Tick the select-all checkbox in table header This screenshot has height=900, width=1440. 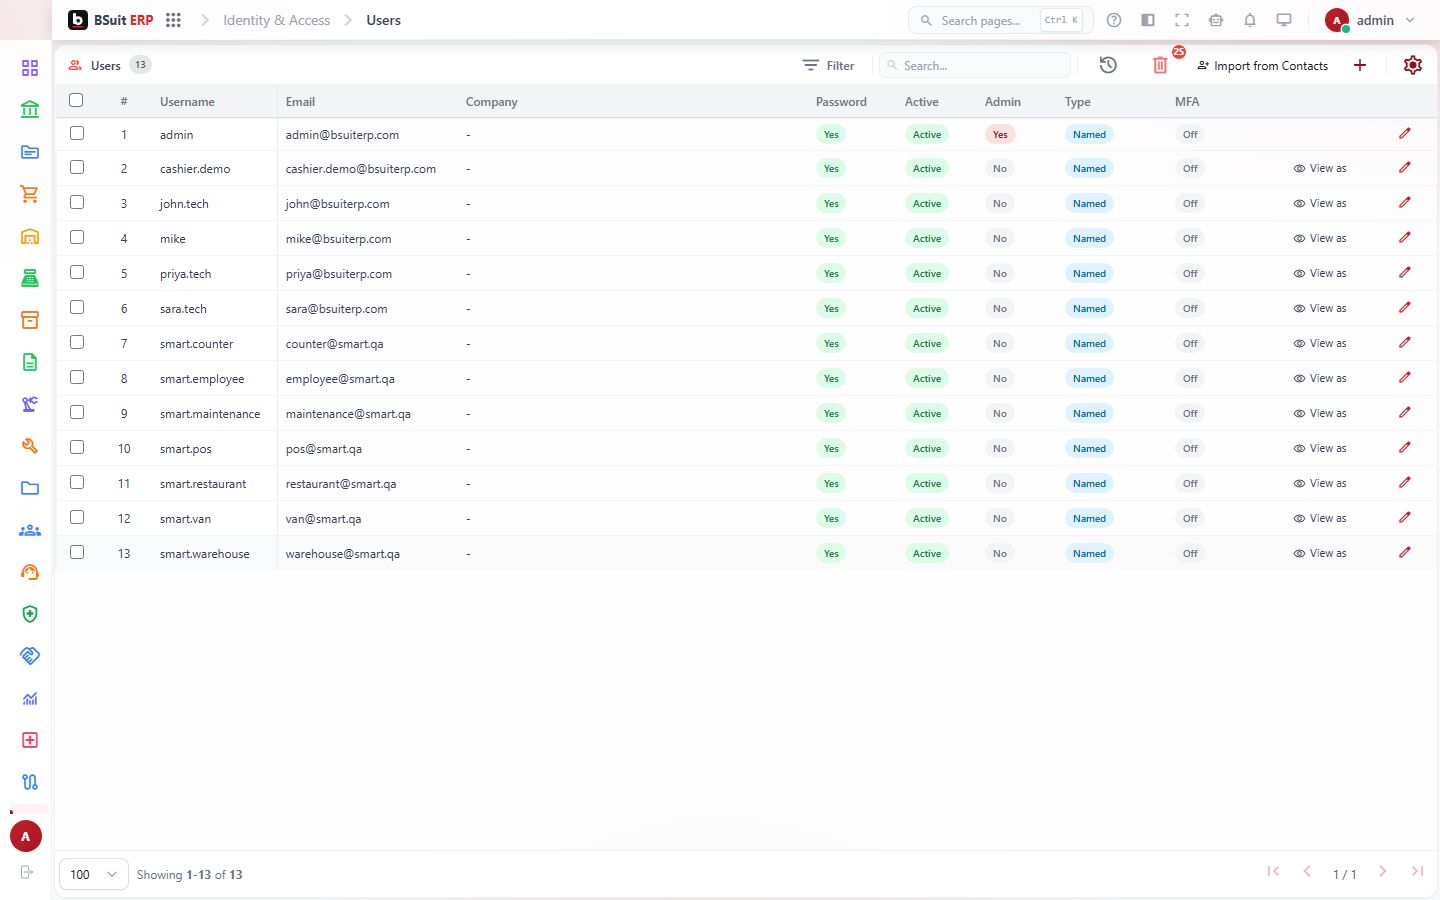point(76,100)
